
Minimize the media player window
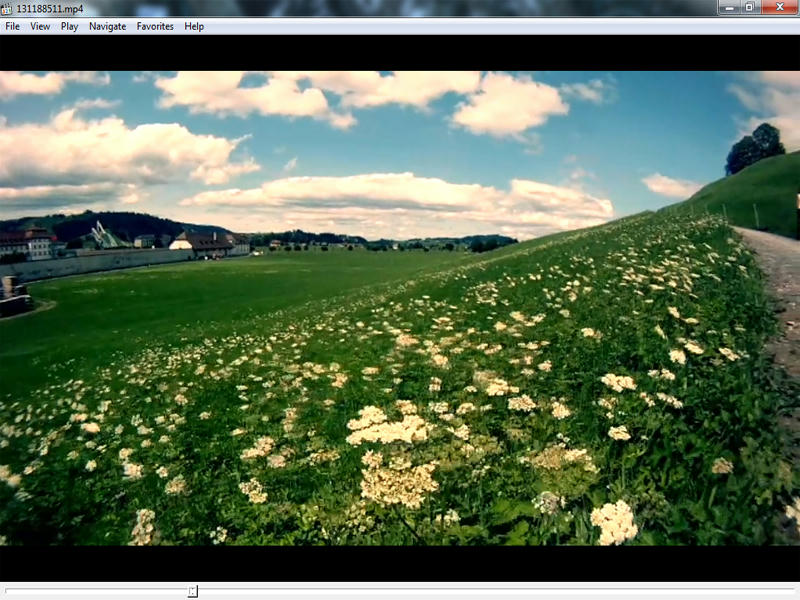tap(729, 7)
